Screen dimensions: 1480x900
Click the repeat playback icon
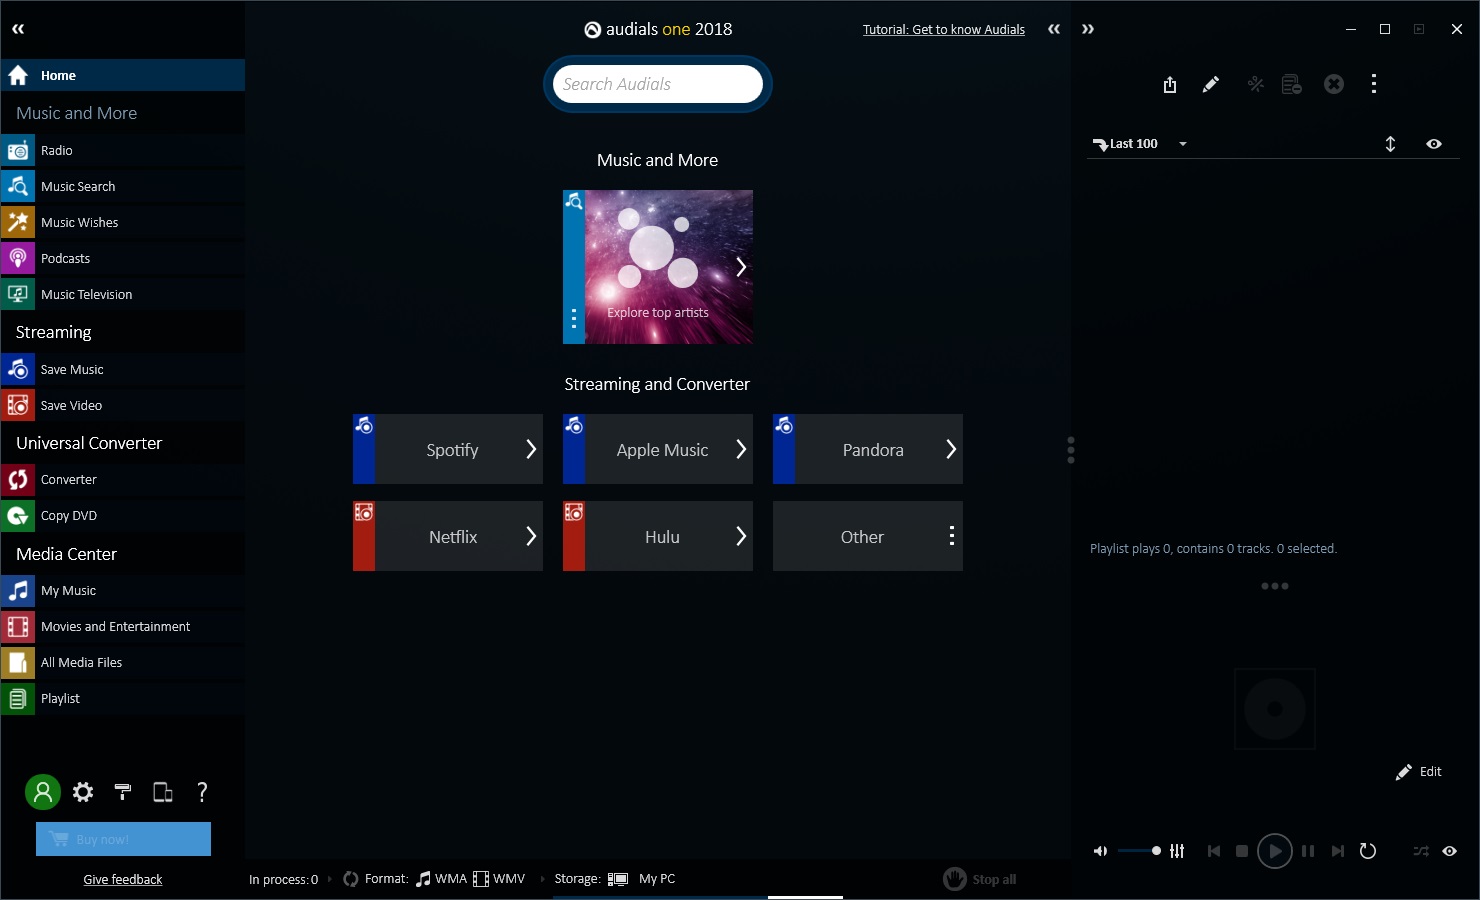[x=1368, y=851]
